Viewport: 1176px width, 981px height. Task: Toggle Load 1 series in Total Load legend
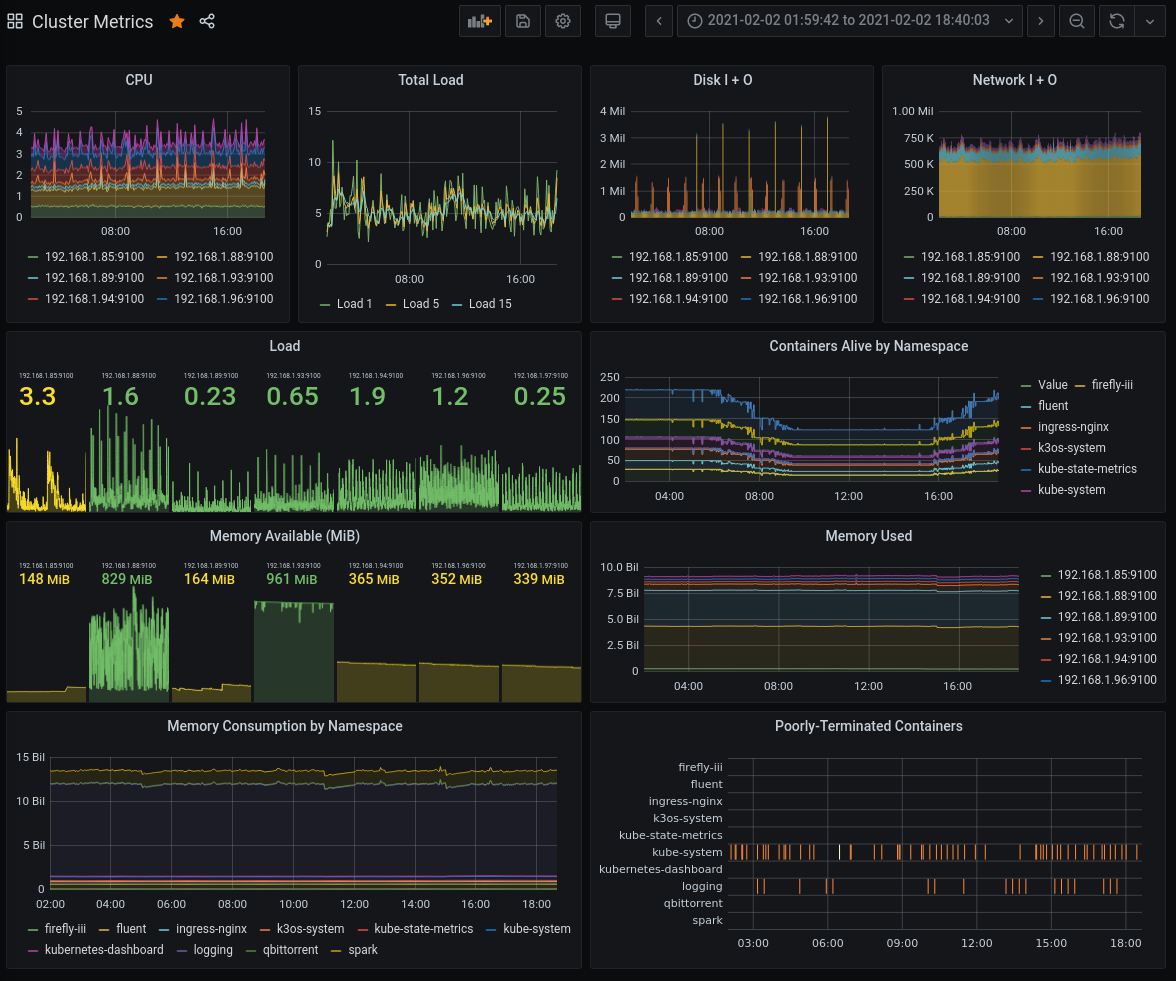tap(354, 304)
